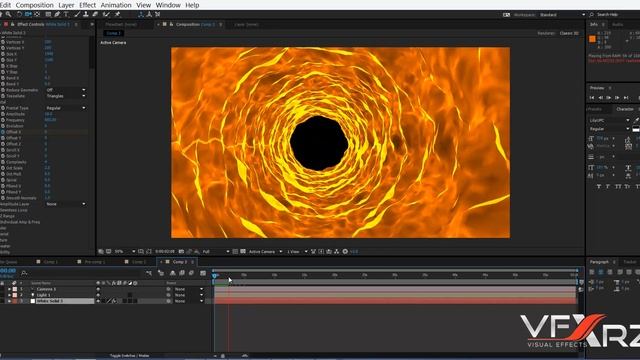This screenshot has width=640, height=360.
Task: Open parent dropdown for Camera 1 layer
Action: pos(189,289)
